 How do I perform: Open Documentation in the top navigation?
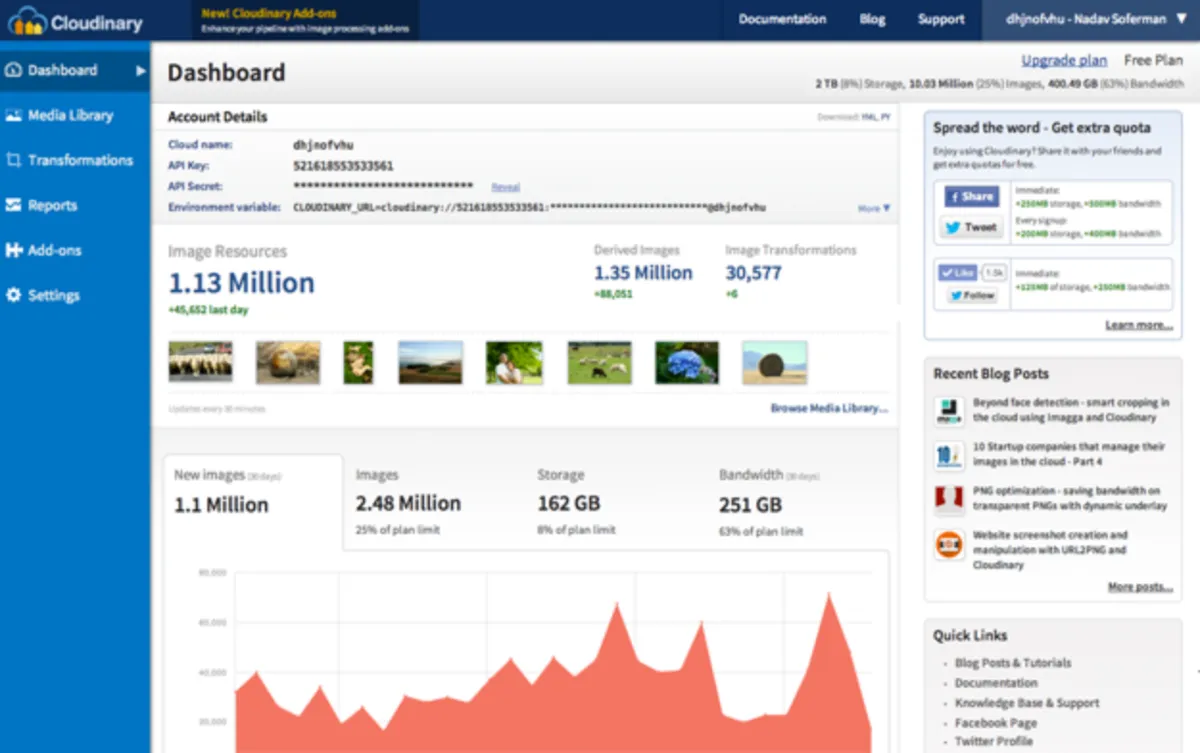point(782,19)
